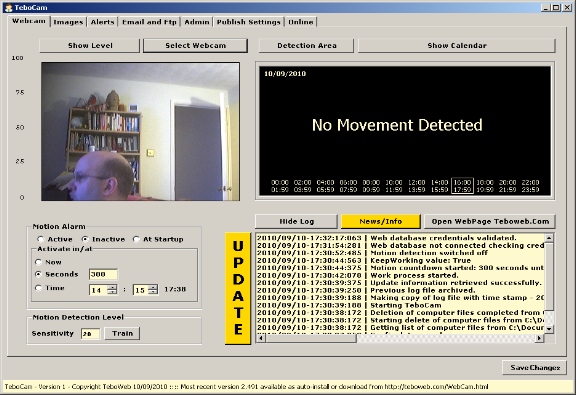Click the vertical yellow UPDATE button

[x=238, y=288]
